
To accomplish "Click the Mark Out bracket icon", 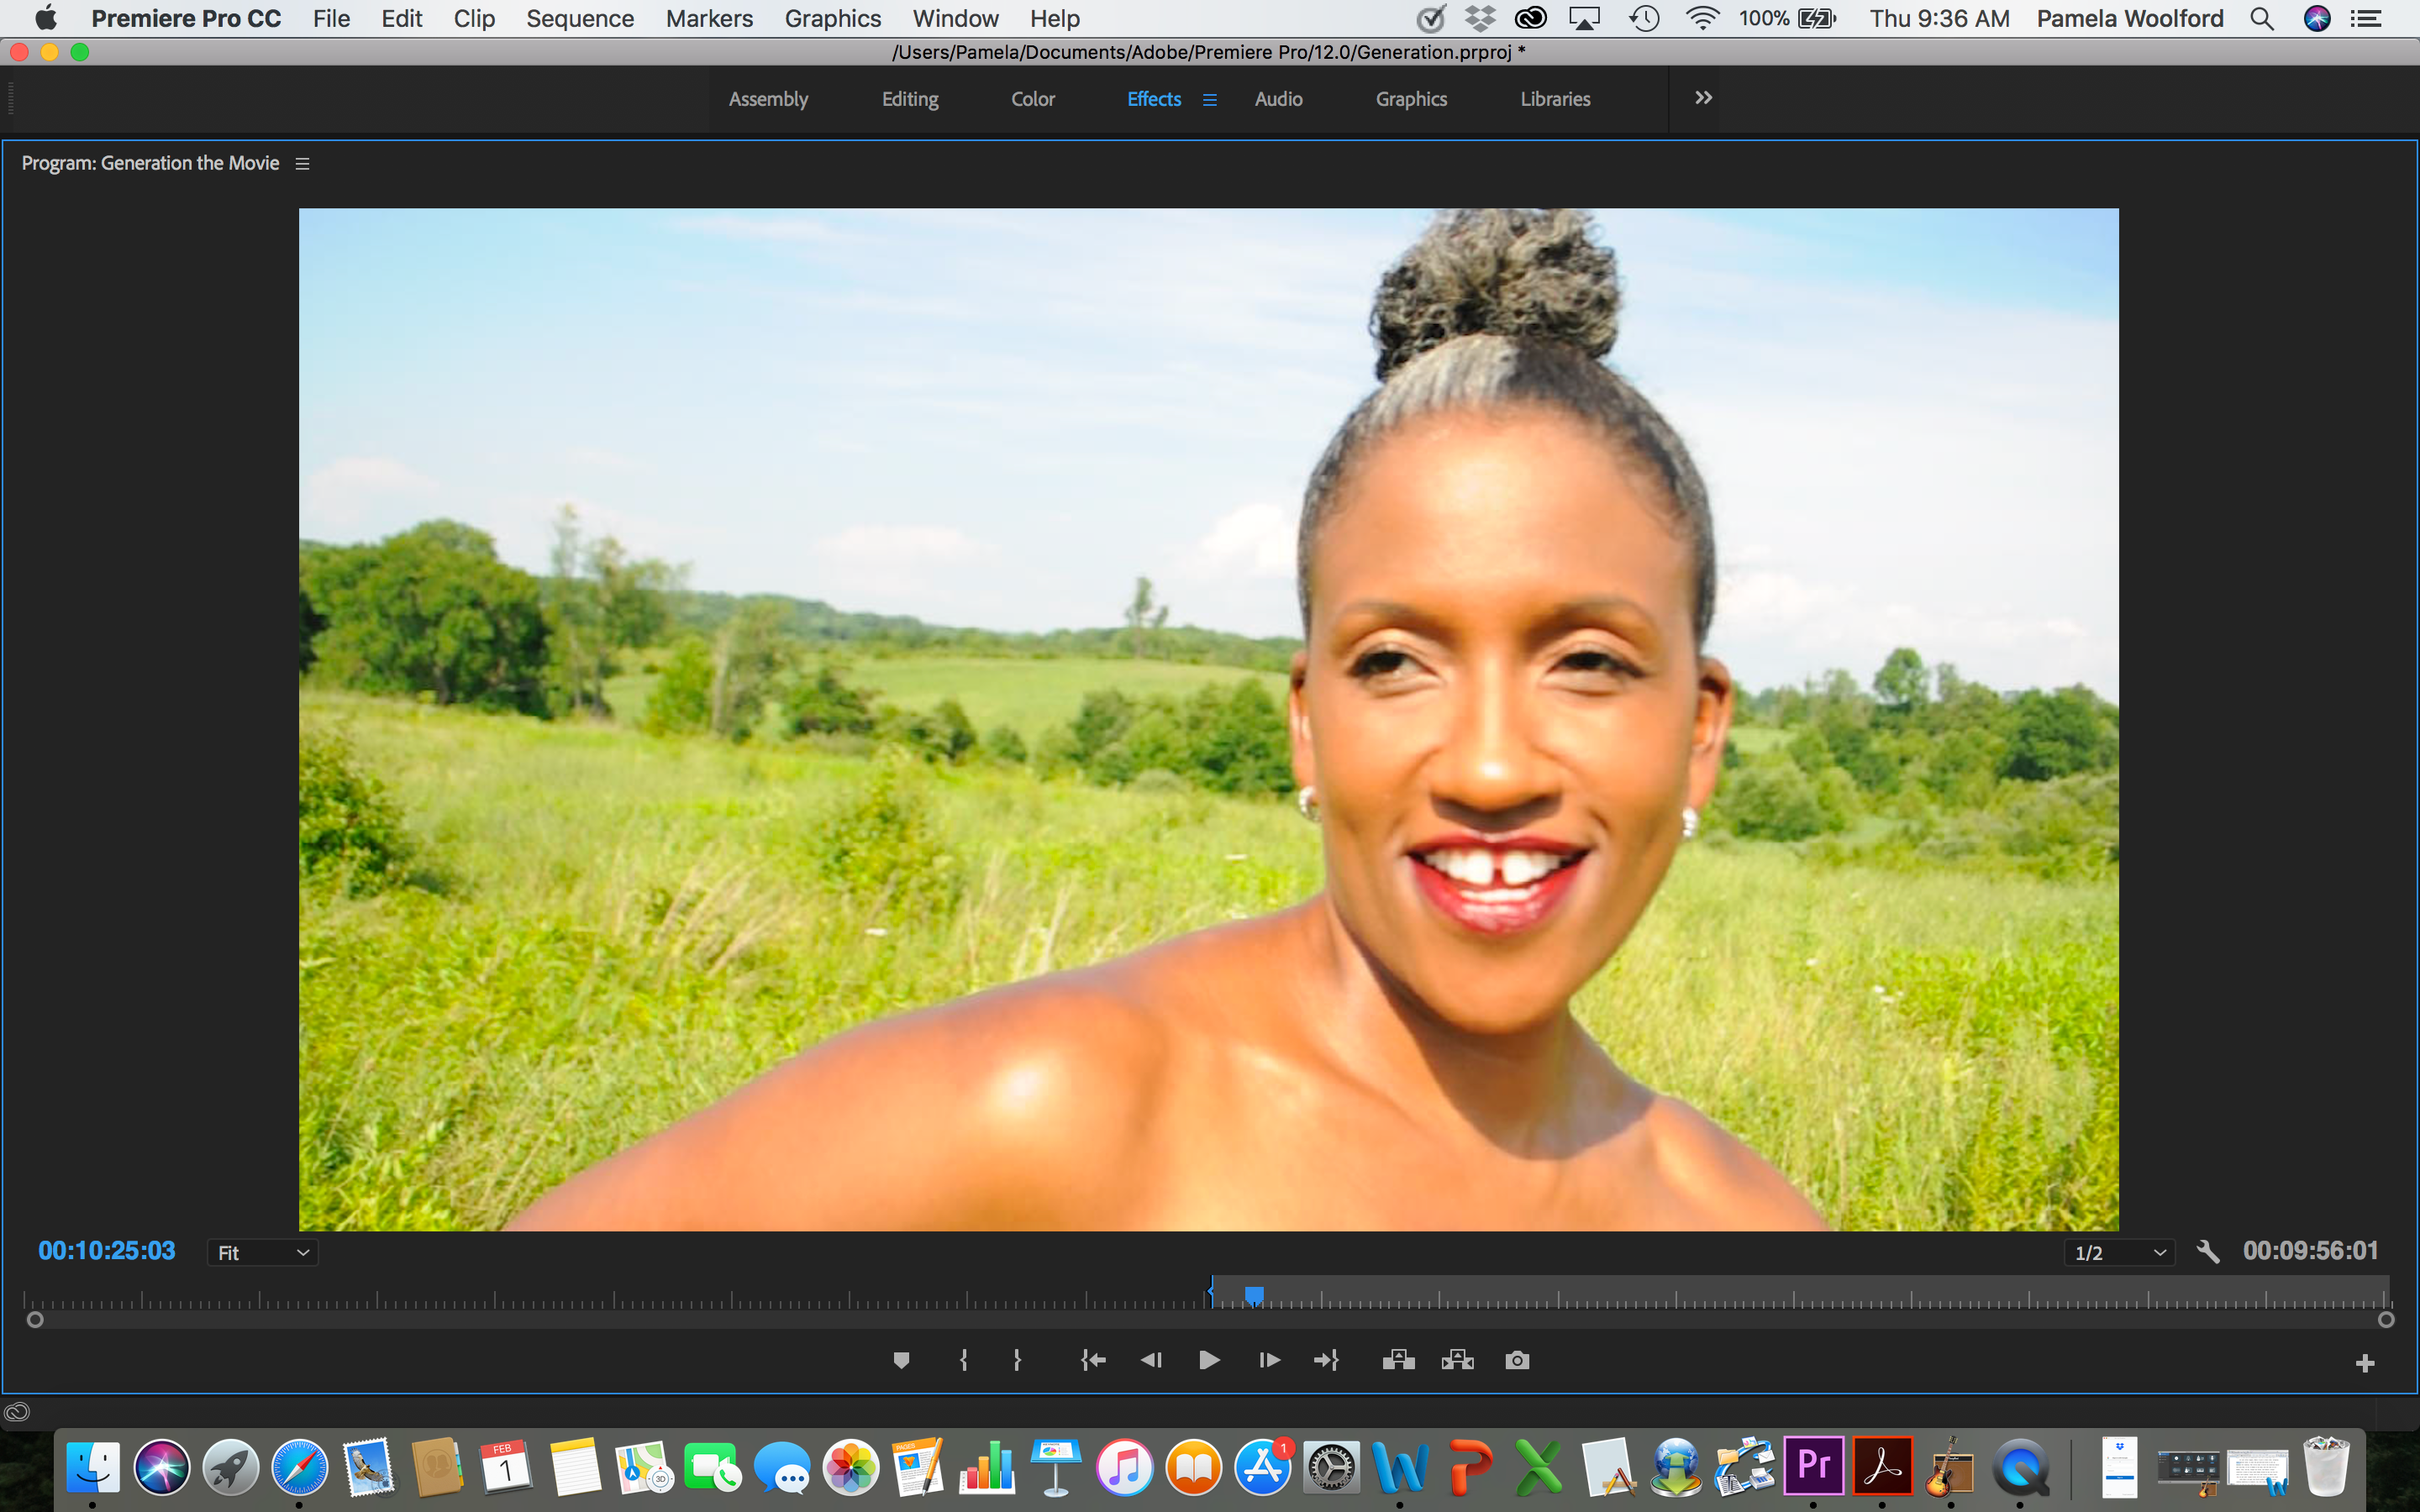I will click(x=1017, y=1360).
